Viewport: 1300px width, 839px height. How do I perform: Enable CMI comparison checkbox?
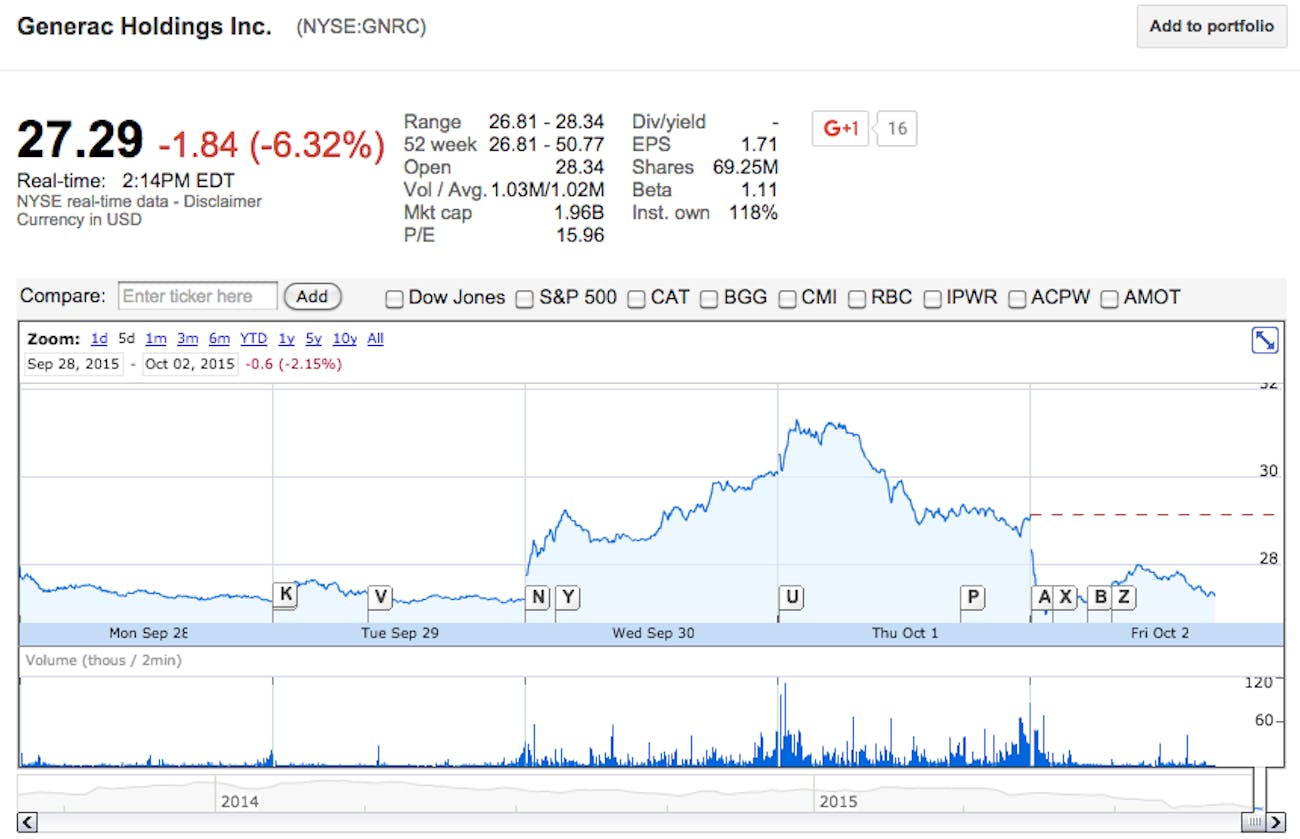coord(787,298)
